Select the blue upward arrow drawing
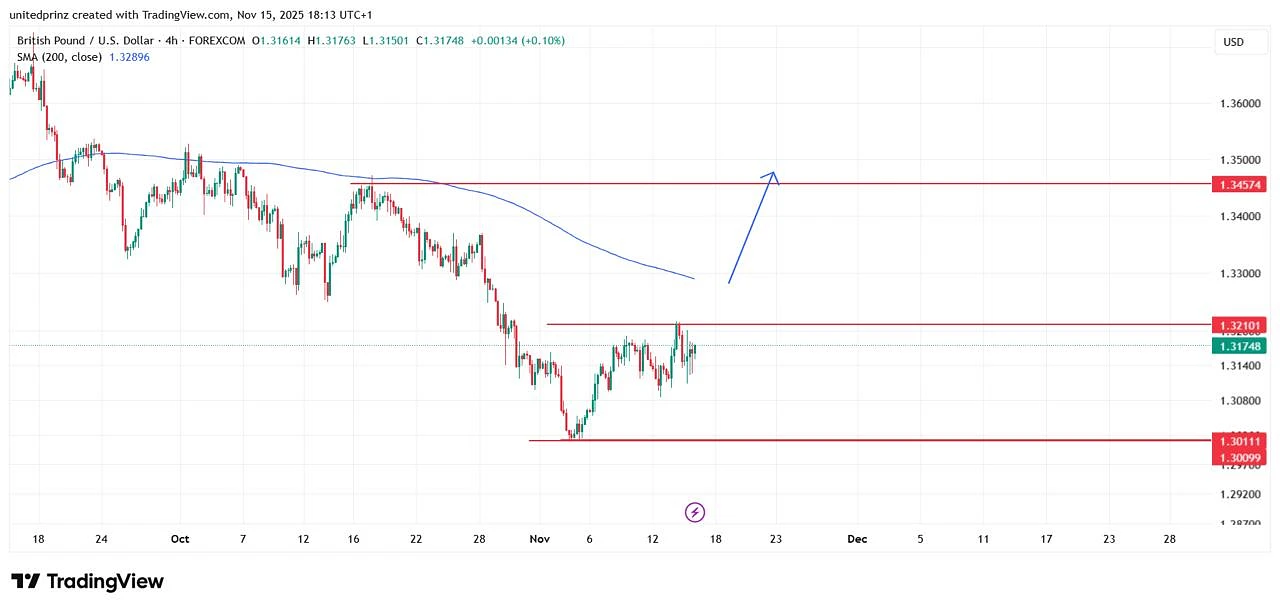 coord(752,228)
